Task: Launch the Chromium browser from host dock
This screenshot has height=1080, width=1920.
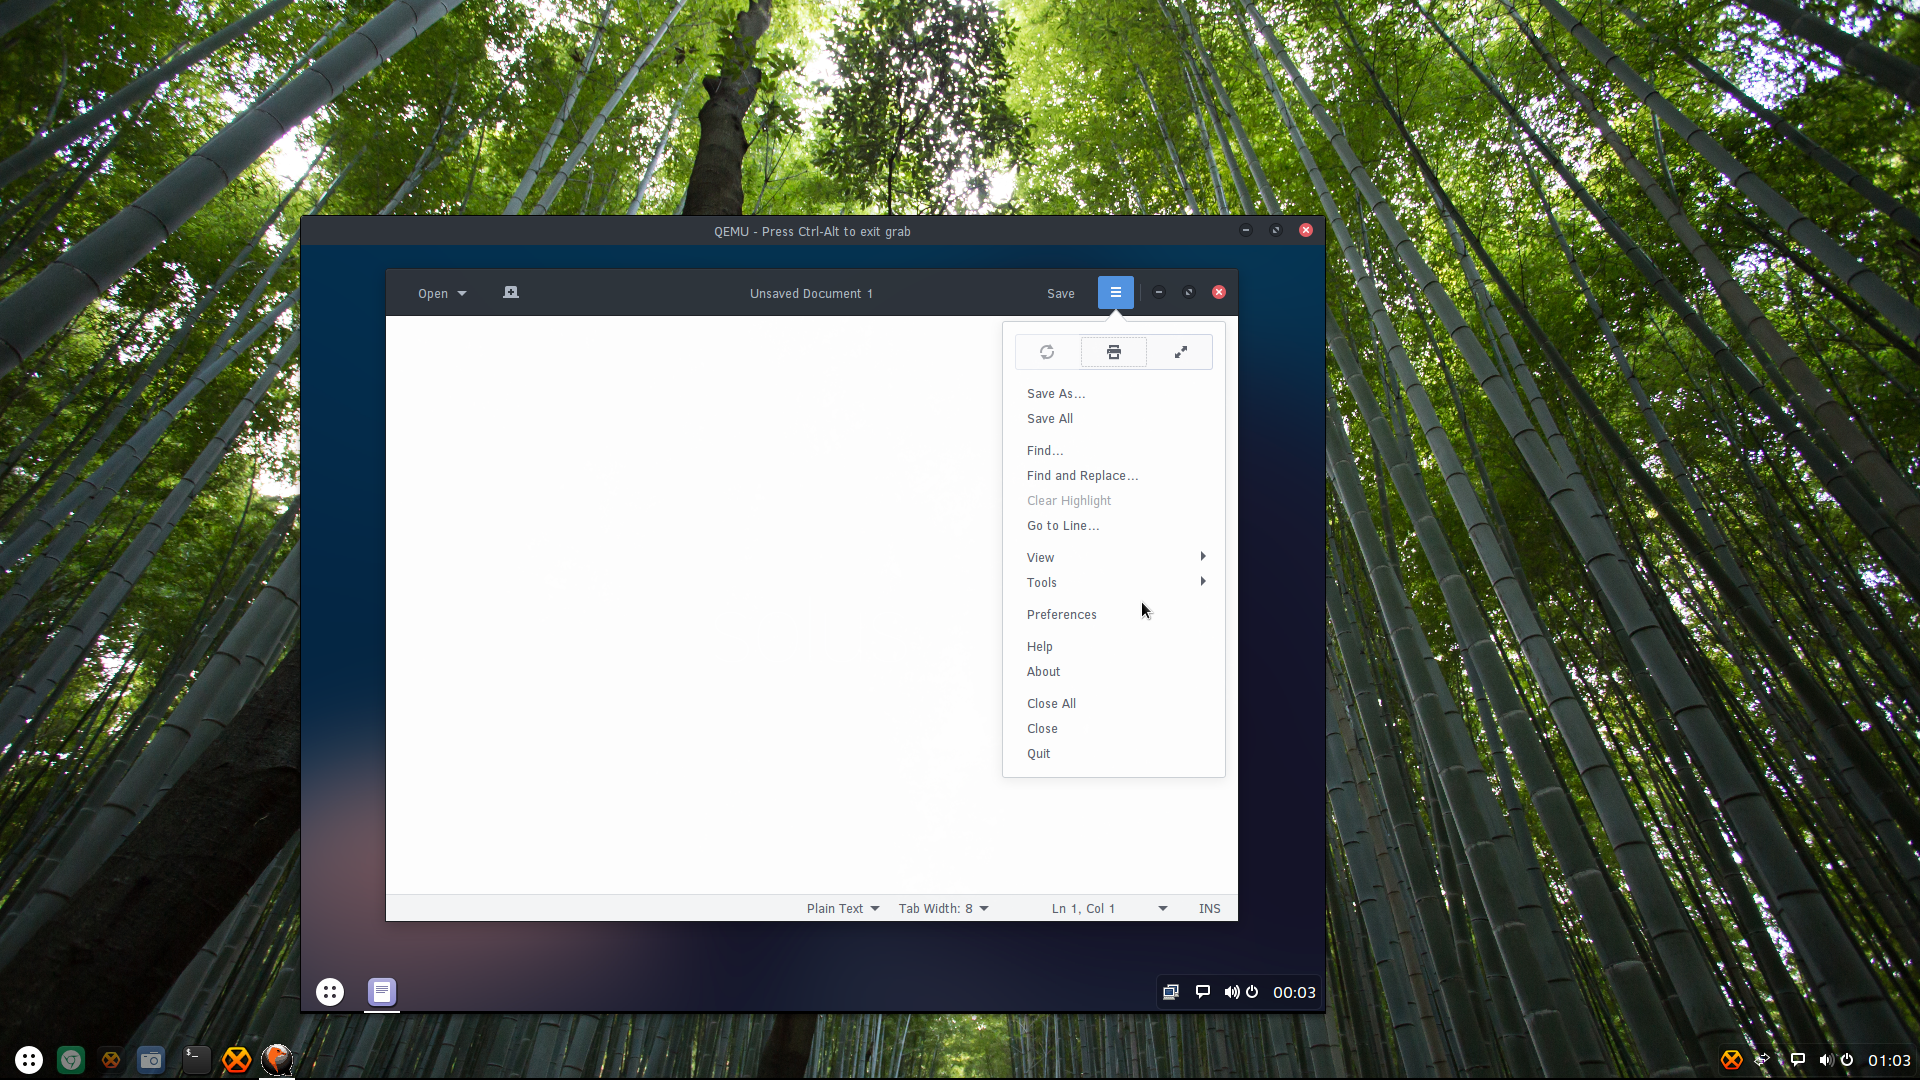Action: [x=71, y=1060]
